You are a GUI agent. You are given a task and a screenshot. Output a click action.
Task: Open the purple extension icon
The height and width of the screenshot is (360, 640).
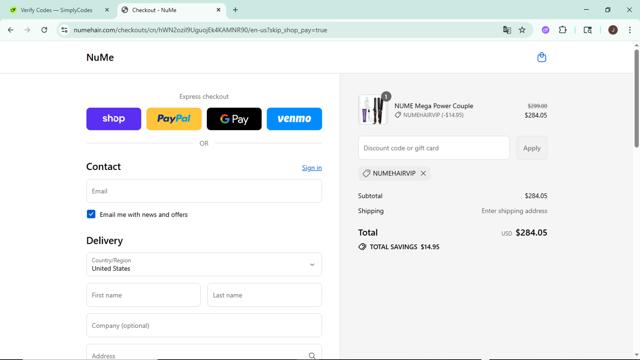[x=545, y=30]
